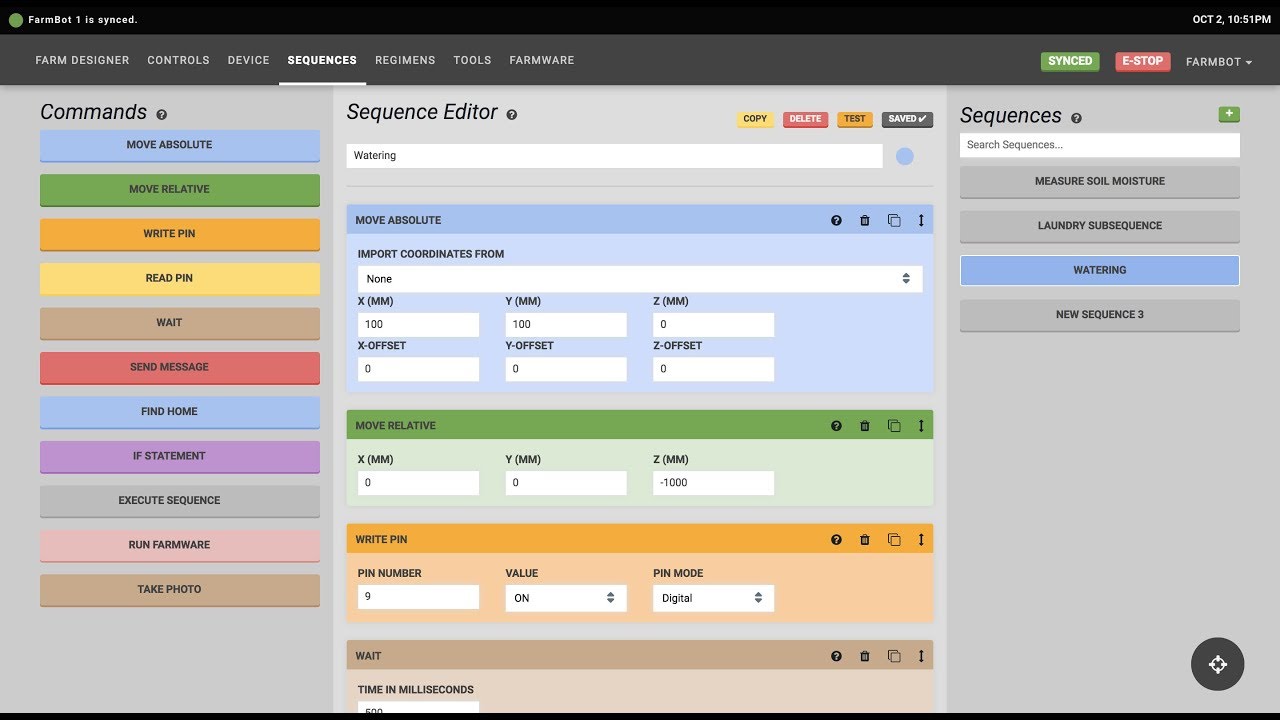Add an If Statement command

pyautogui.click(x=180, y=456)
